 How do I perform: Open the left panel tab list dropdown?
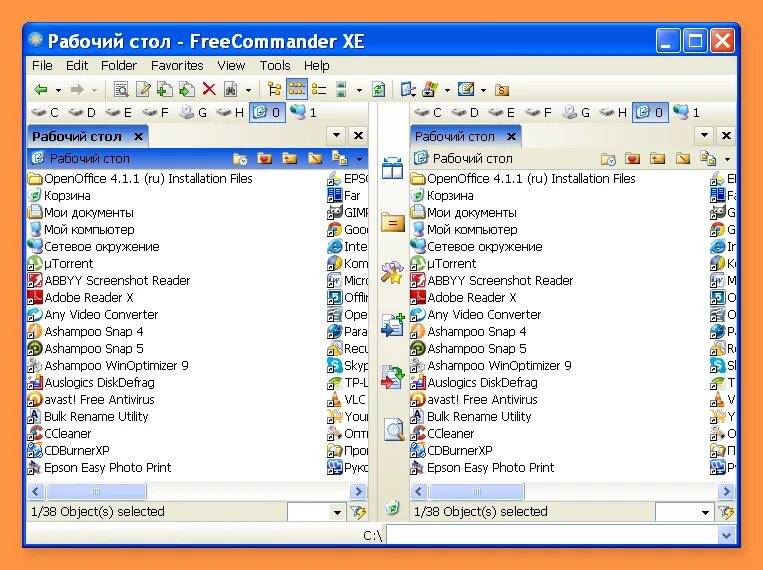[x=336, y=135]
